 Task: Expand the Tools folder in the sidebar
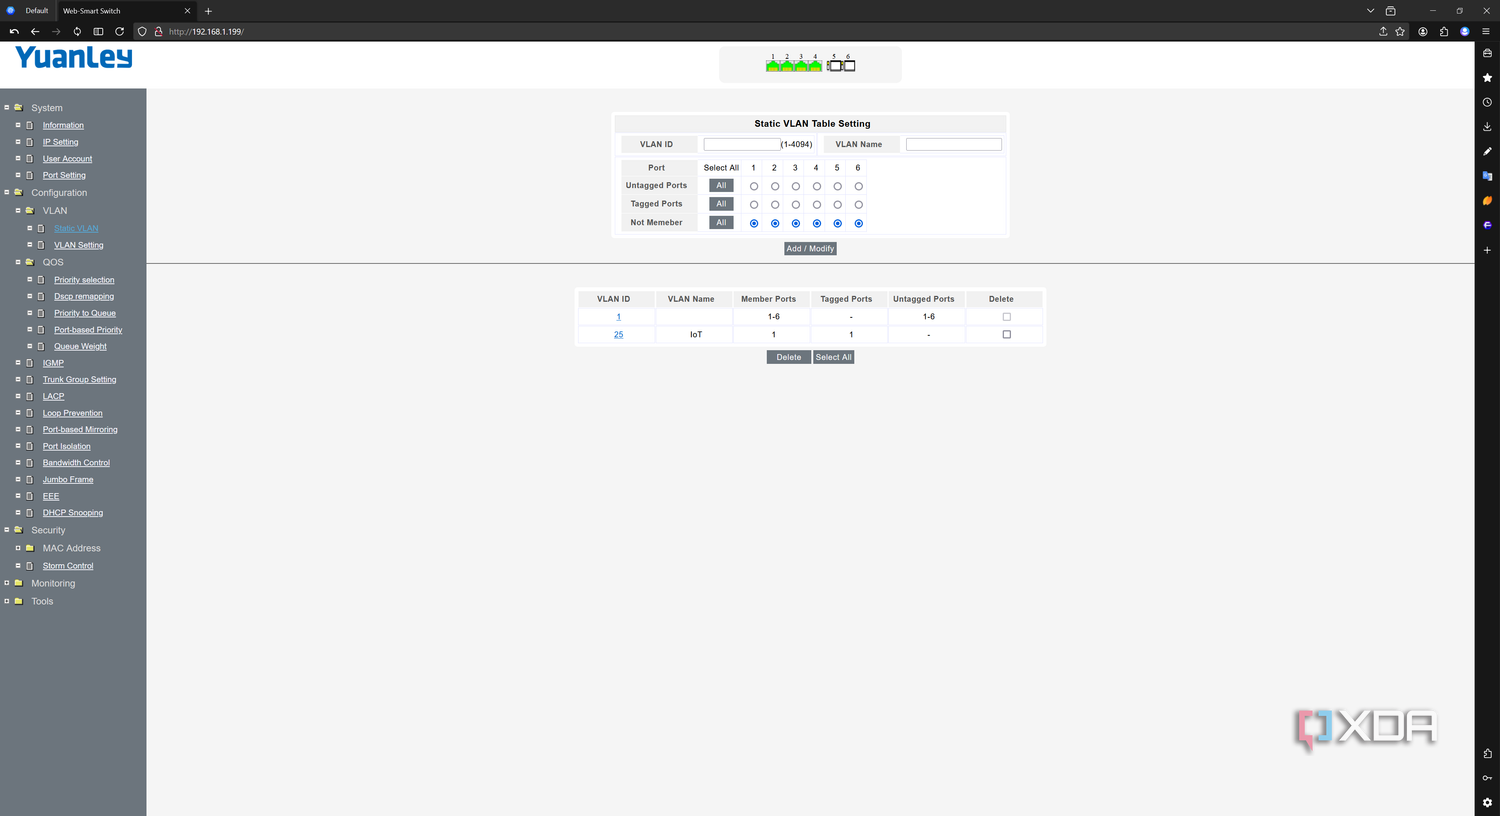click(7, 601)
